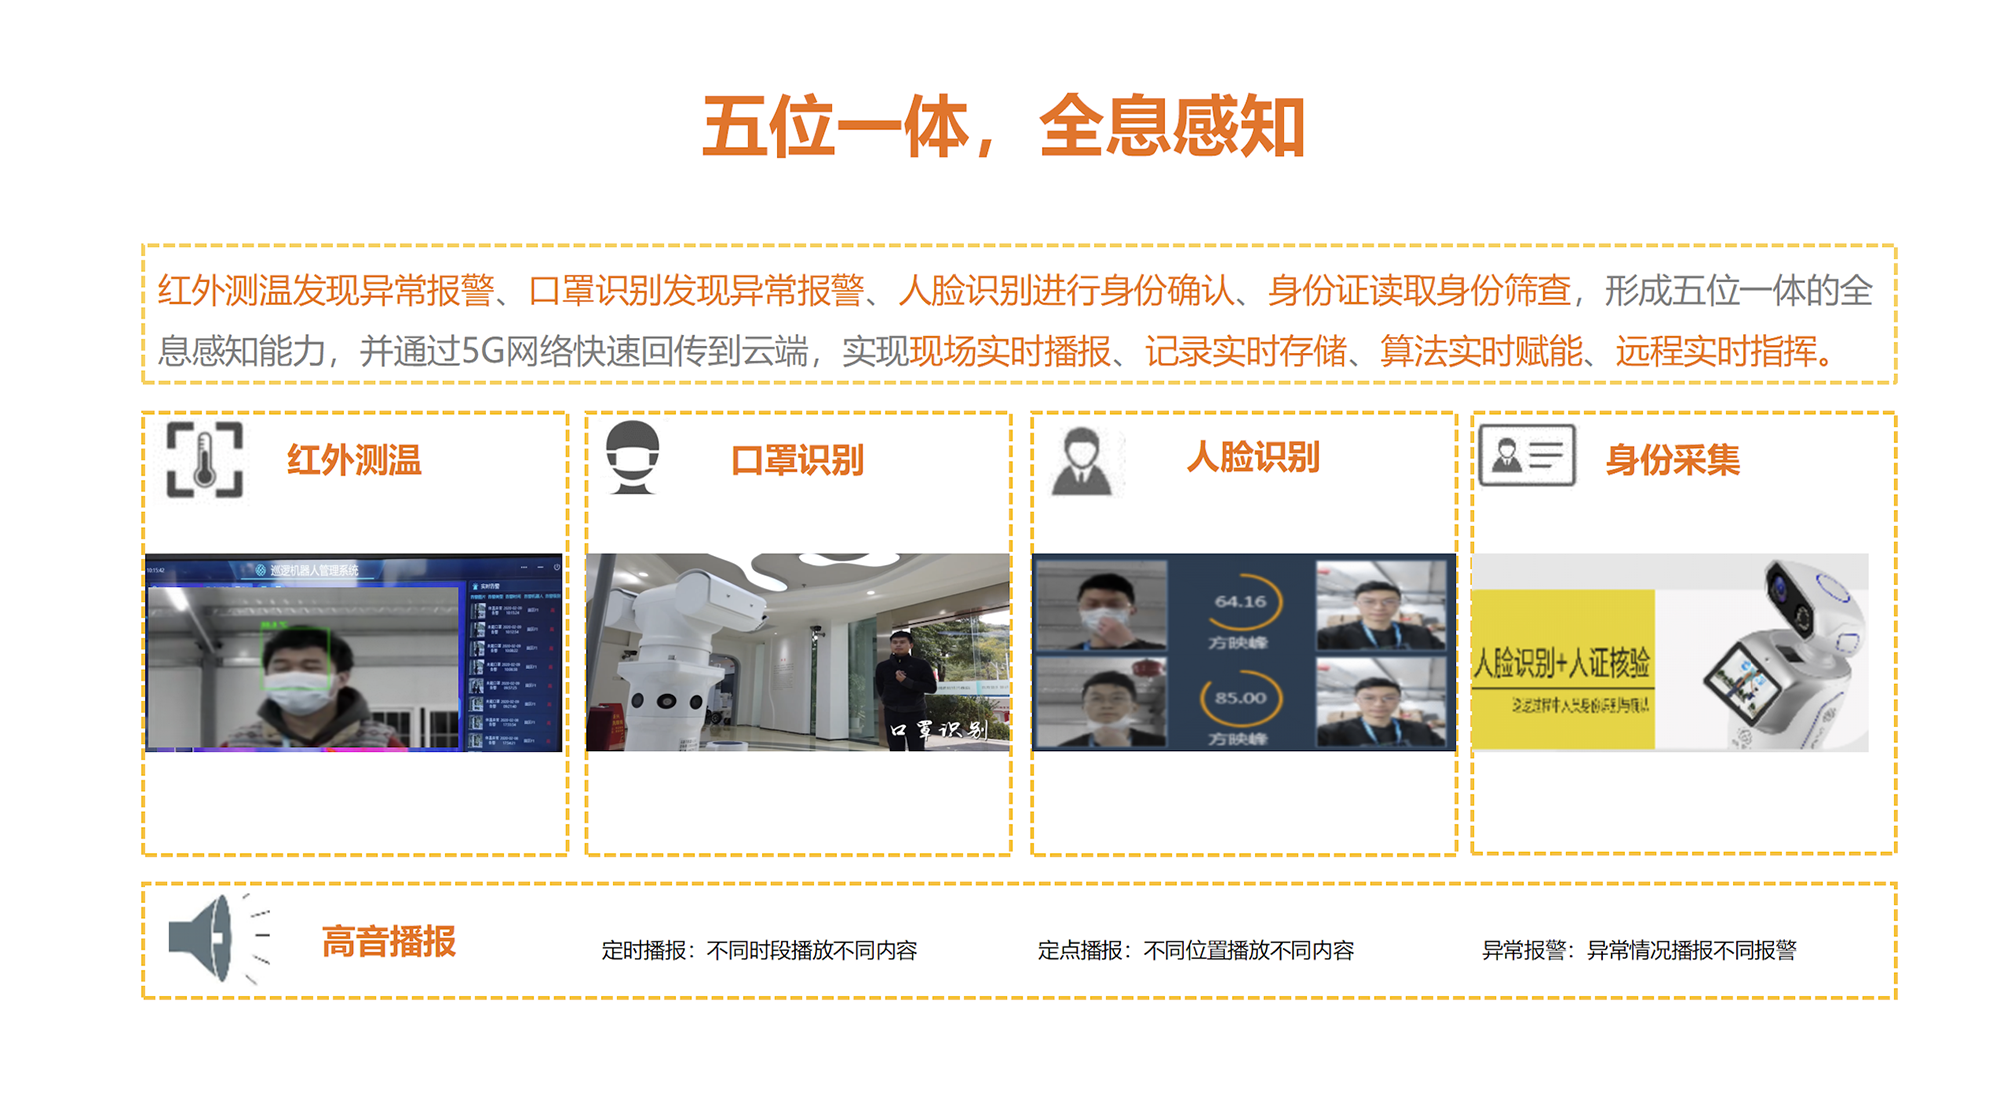The width and height of the screenshot is (2000, 1110).
Task: Click the 85.00 match score circle
Action: 1240,698
